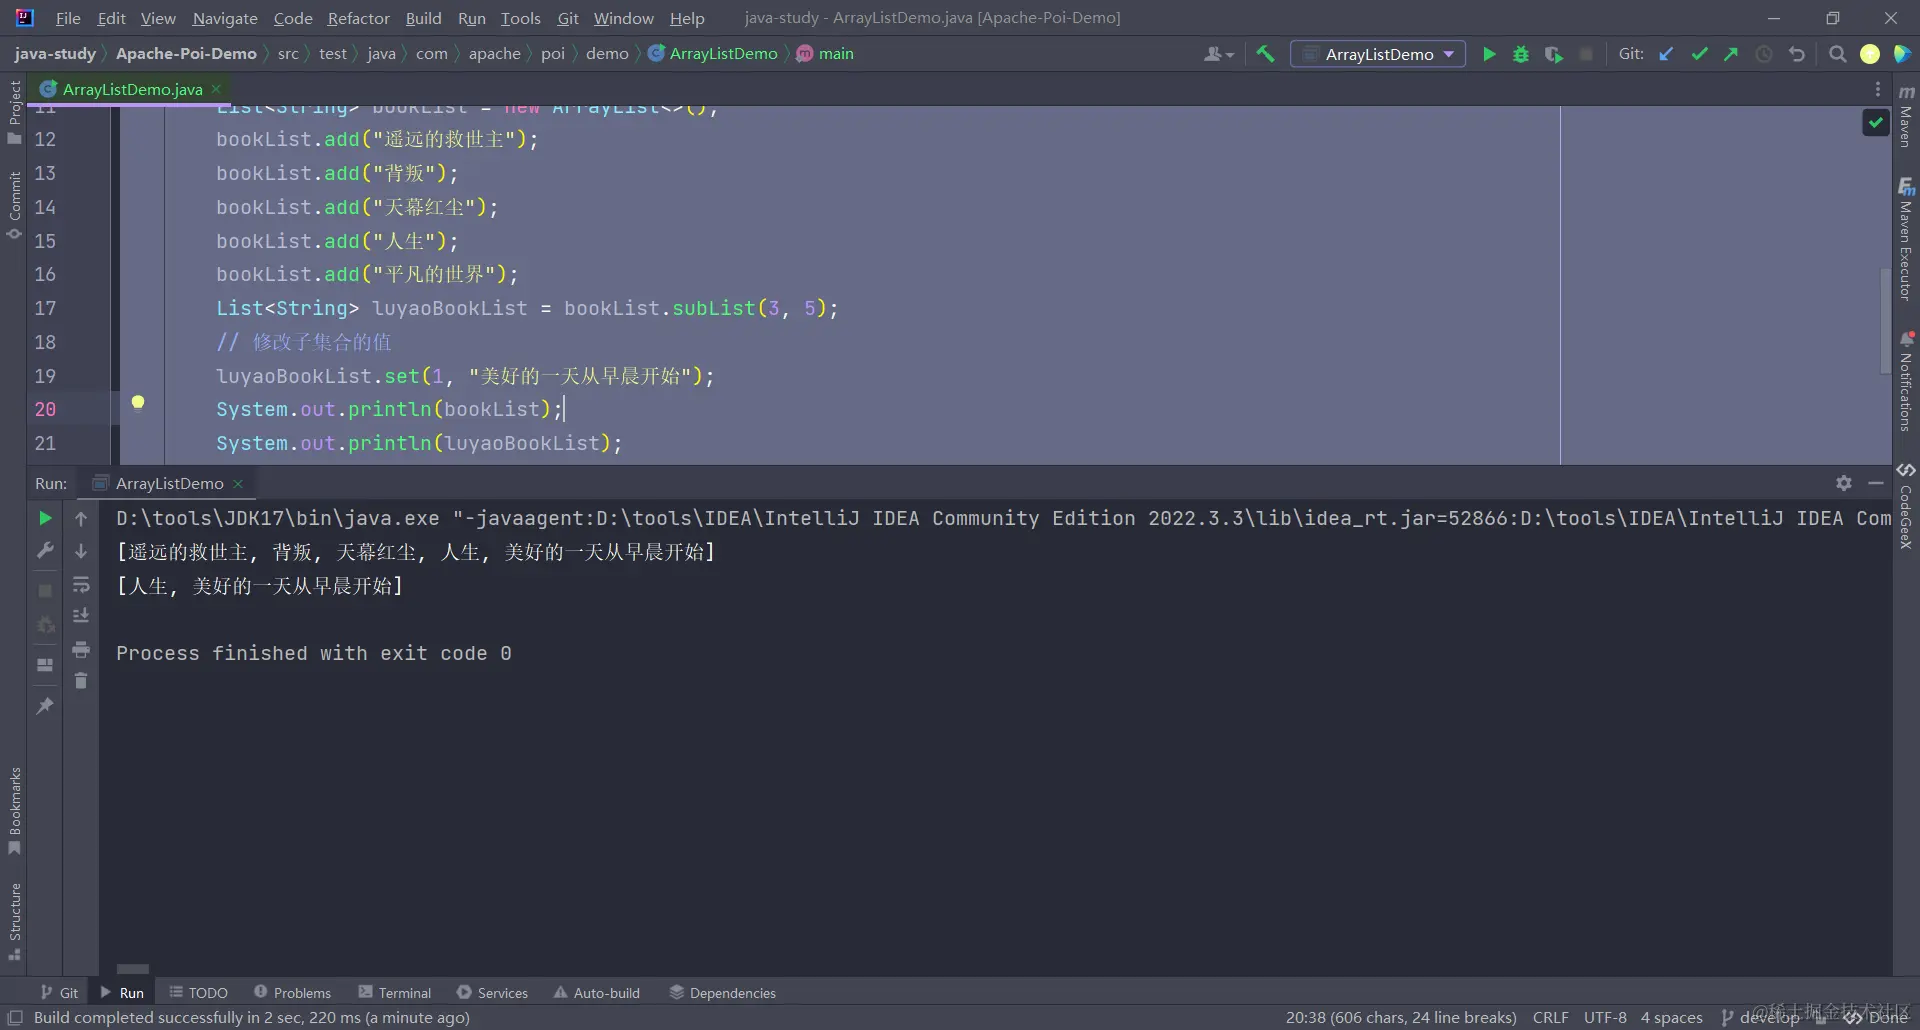Click the cursor position 20:38 in status bar
Viewport: 1920px width, 1030px height.
pos(1400,1017)
